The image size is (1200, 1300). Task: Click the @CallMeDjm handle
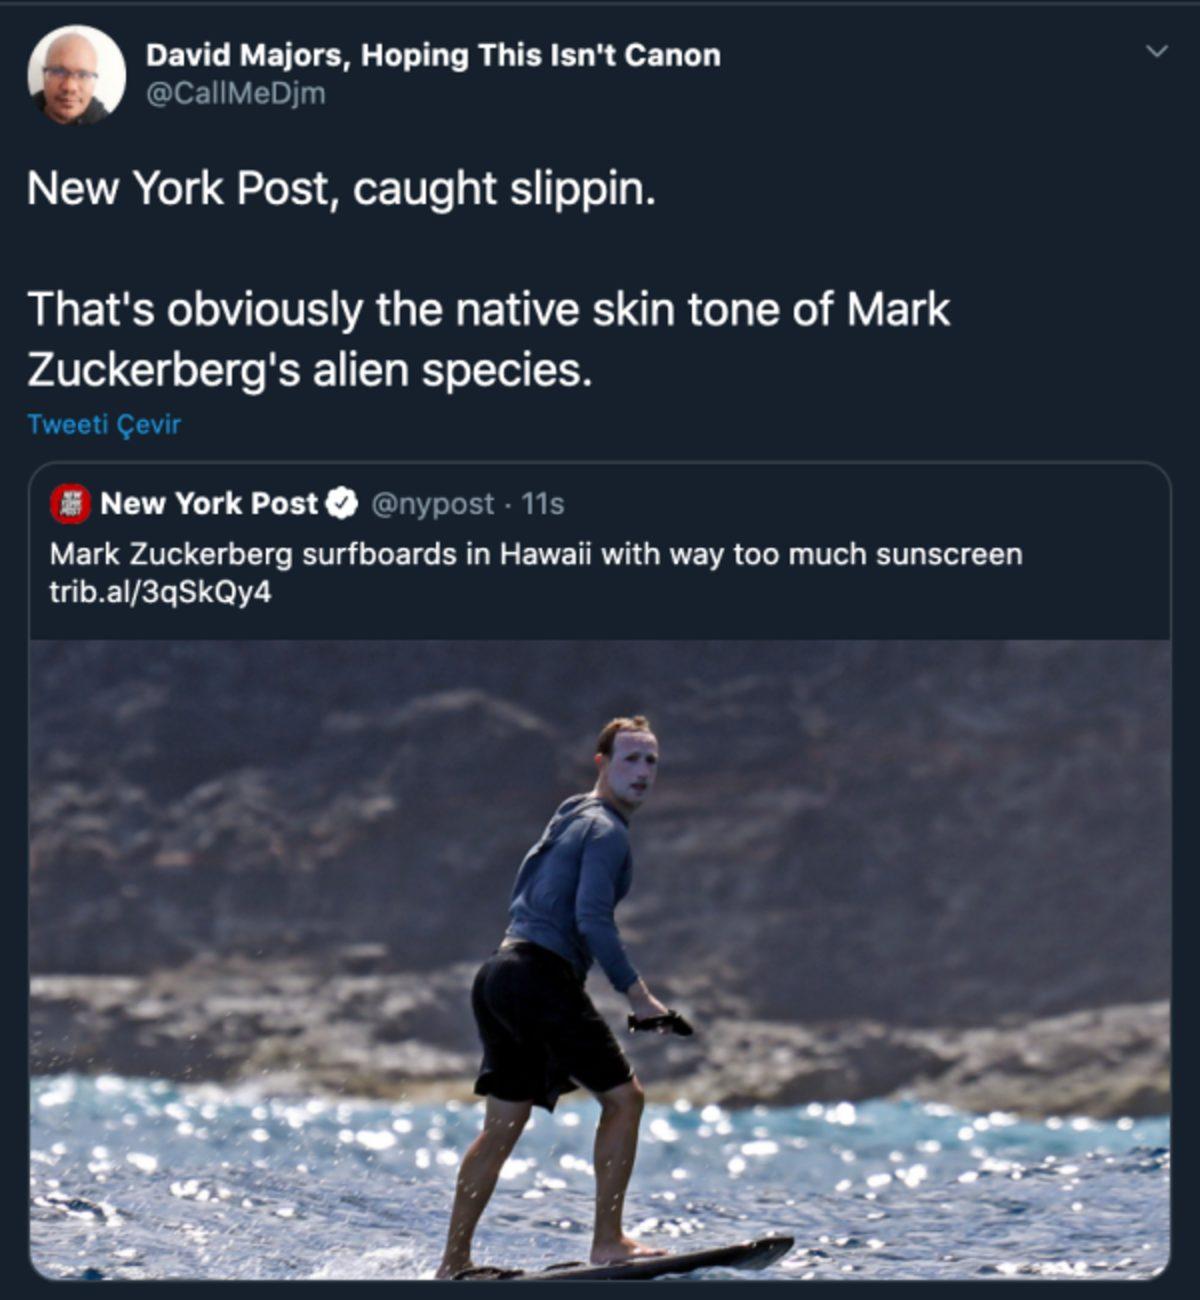point(236,94)
